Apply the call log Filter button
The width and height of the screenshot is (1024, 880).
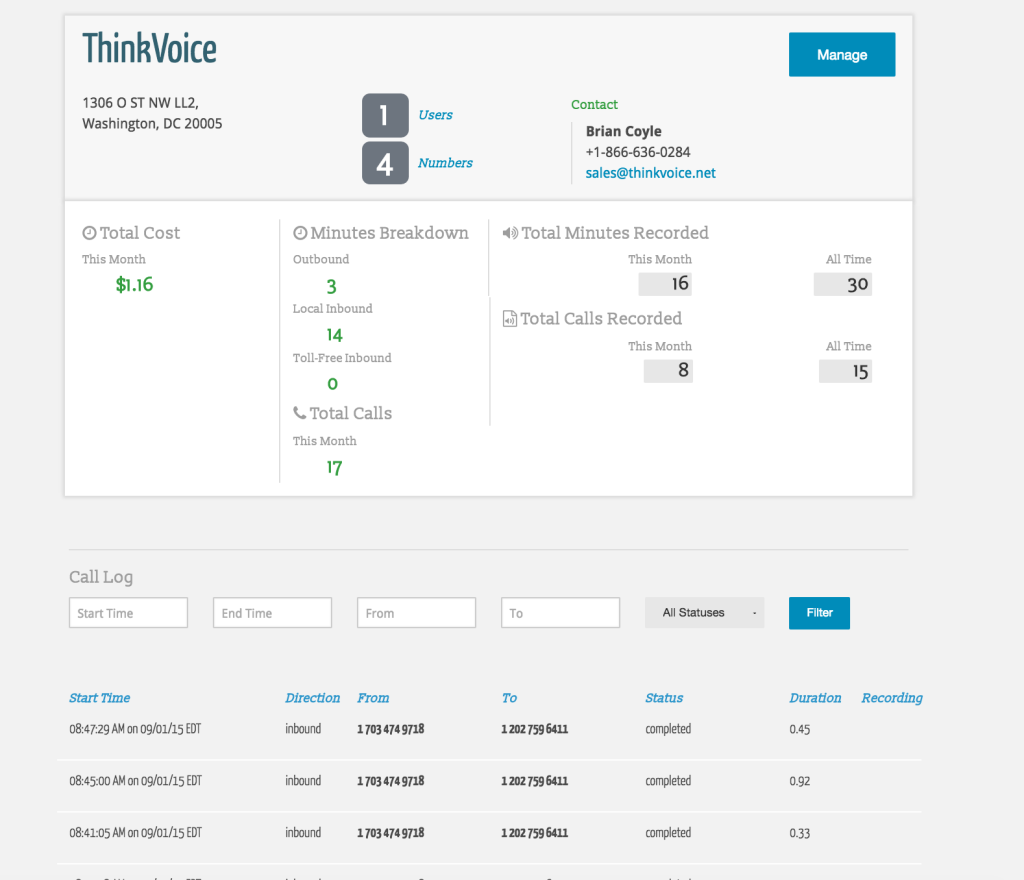[819, 613]
